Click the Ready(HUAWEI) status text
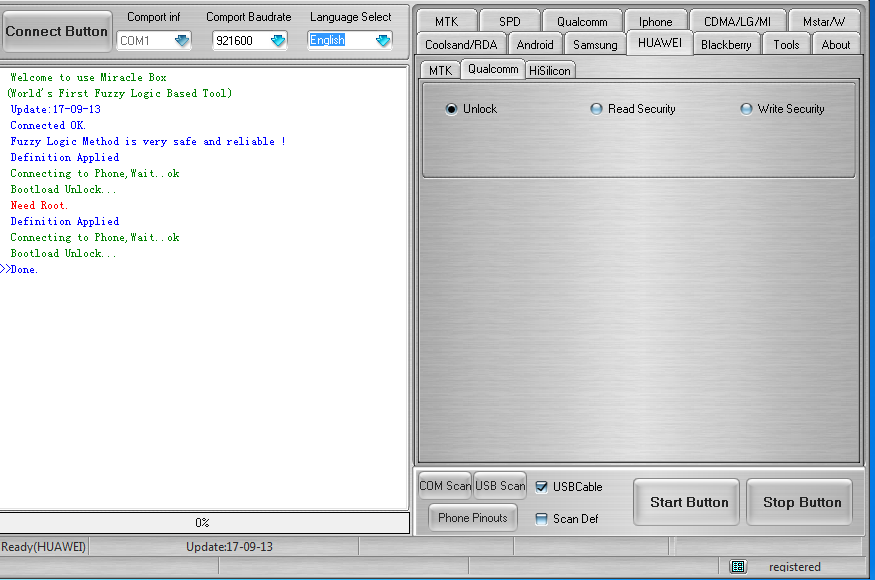The image size is (875, 580). click(x=44, y=547)
